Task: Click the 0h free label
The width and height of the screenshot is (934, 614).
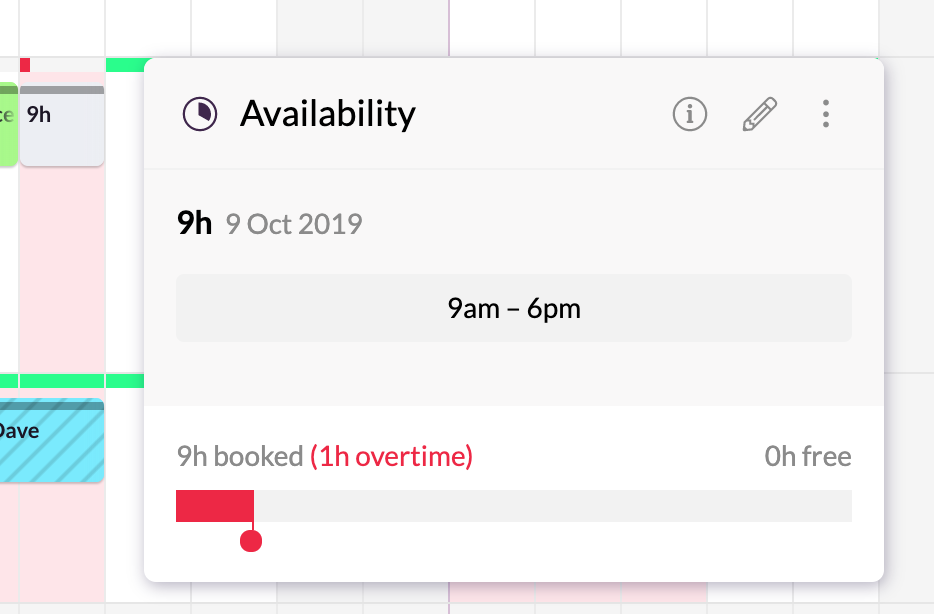Action: pyautogui.click(x=808, y=457)
